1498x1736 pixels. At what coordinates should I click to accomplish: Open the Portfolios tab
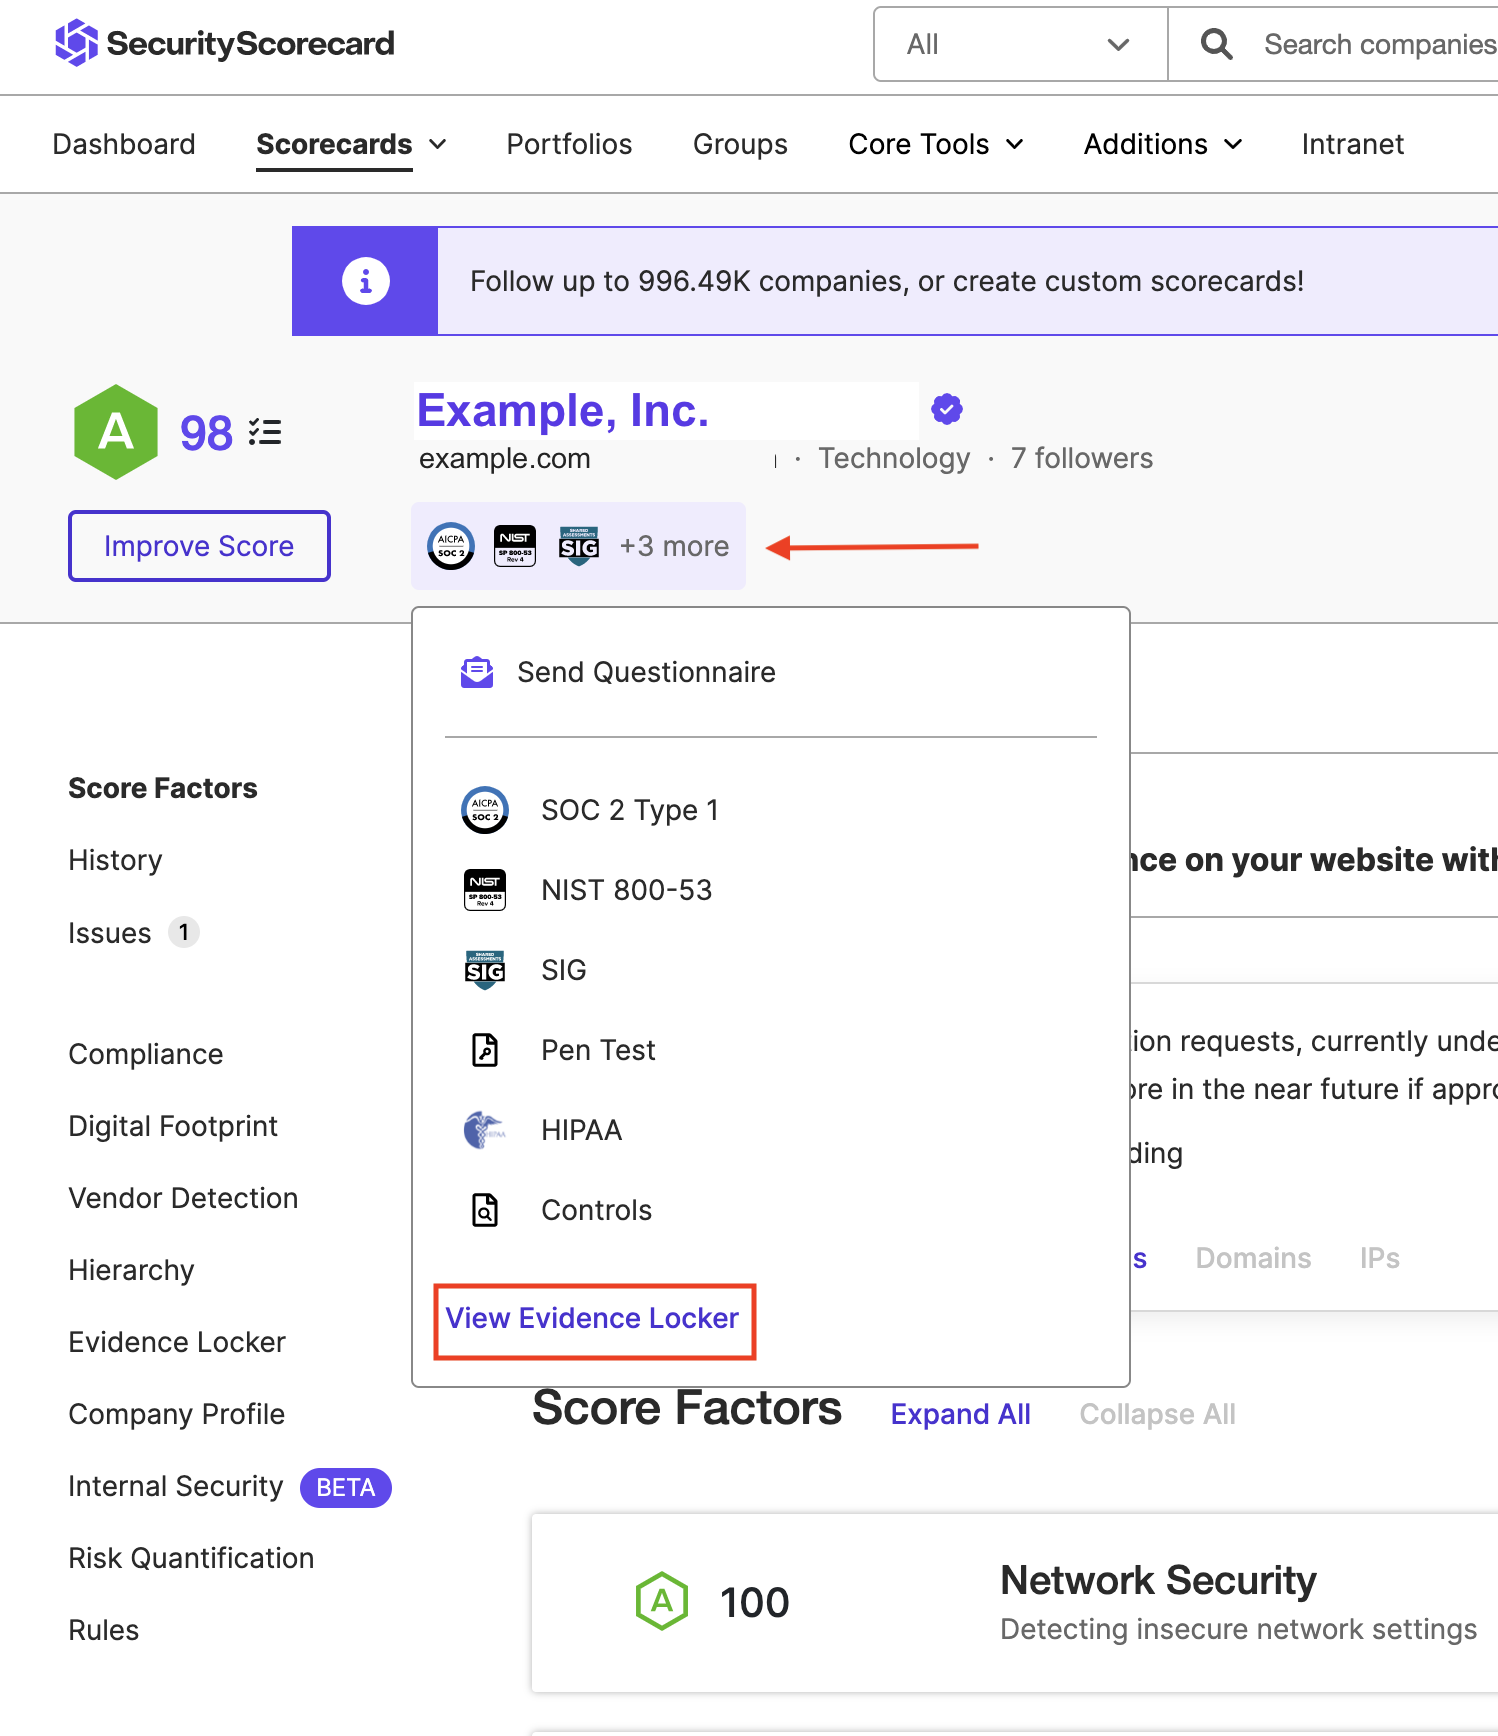coord(569,144)
